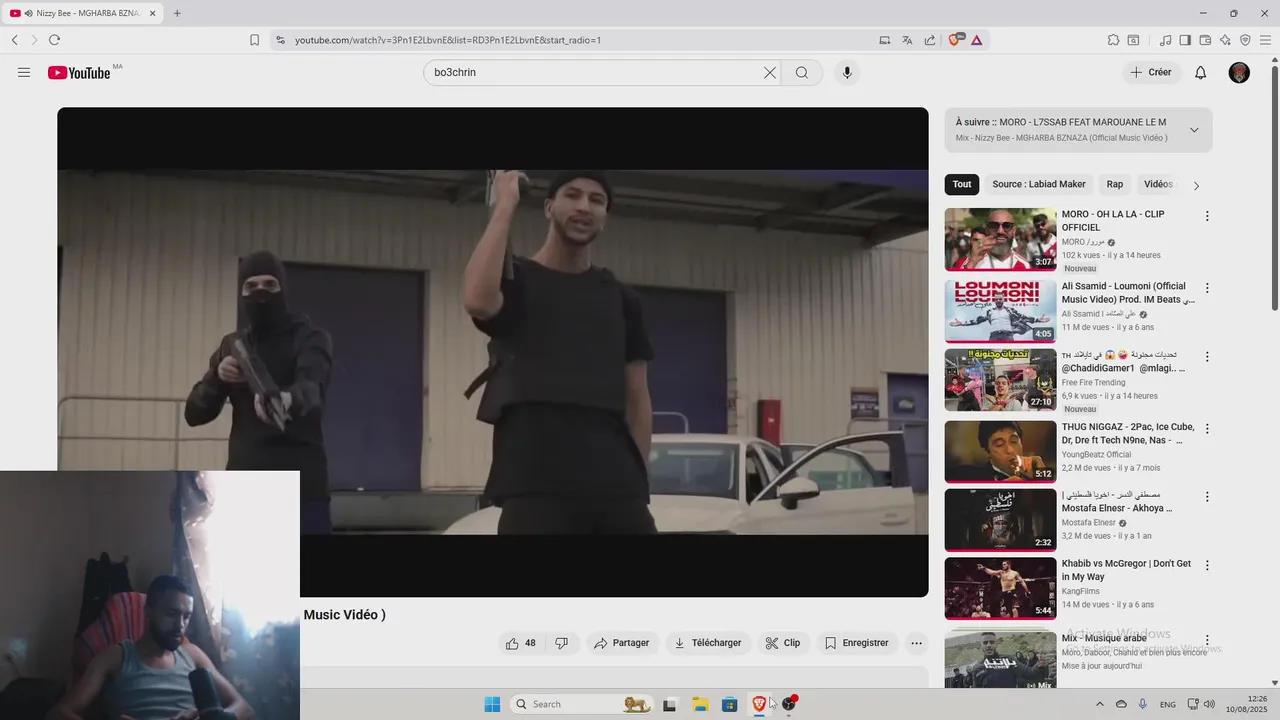The height and width of the screenshot is (720, 1280).
Task: Open File Explorer from taskbar
Action: pyautogui.click(x=700, y=704)
